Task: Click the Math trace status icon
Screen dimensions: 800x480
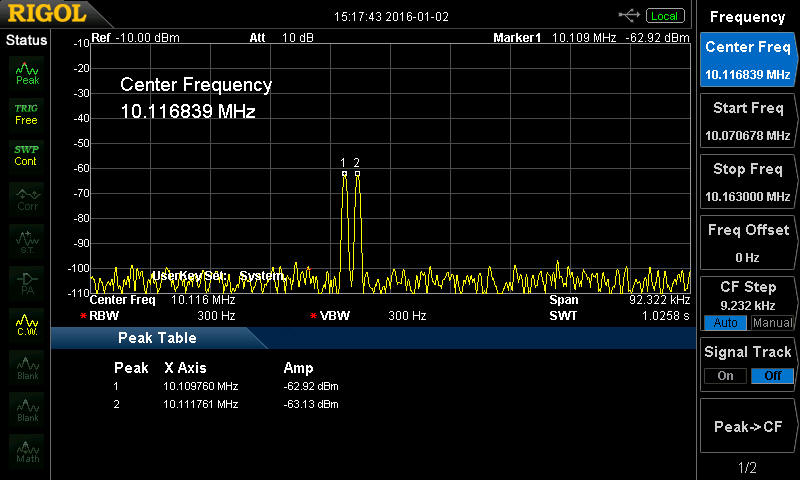Action: [26, 451]
